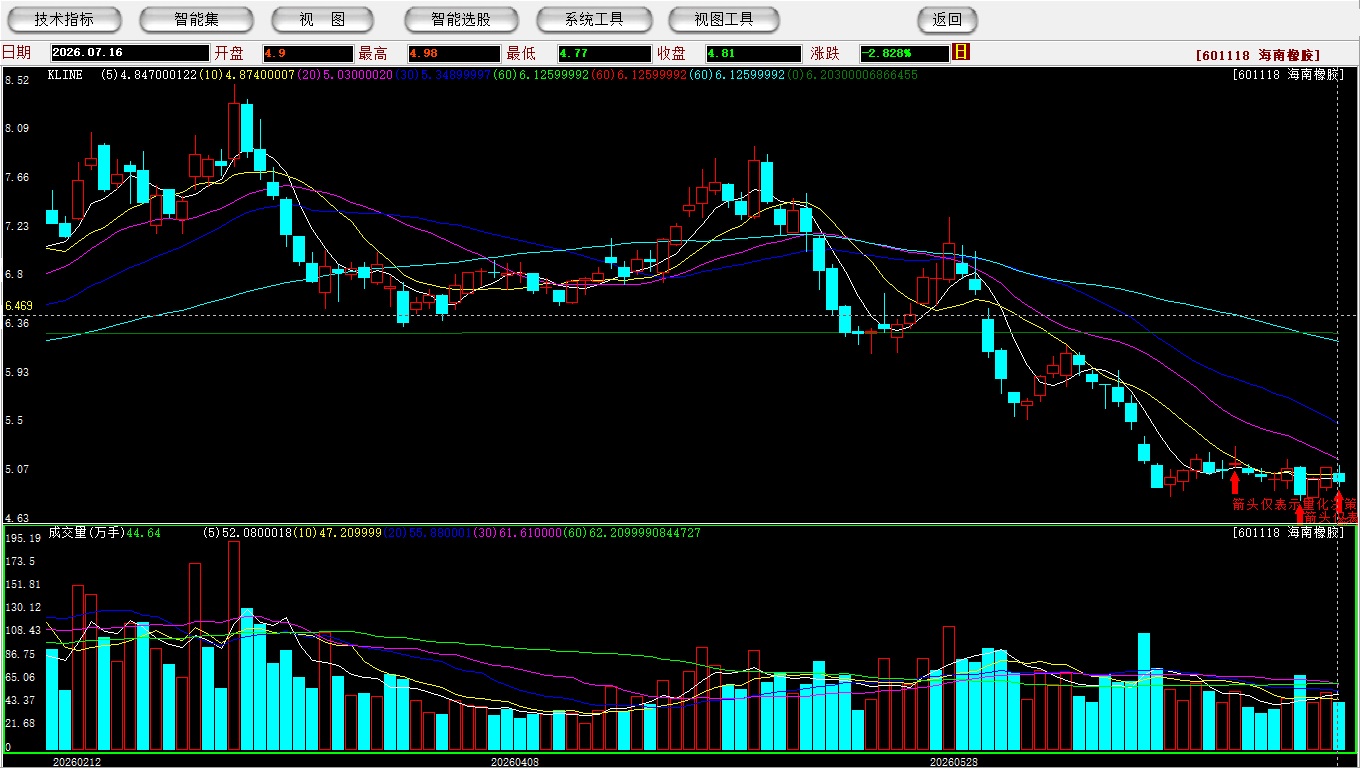Click the 8.52 price axis value
This screenshot has width=1360, height=768.
[x=16, y=80]
